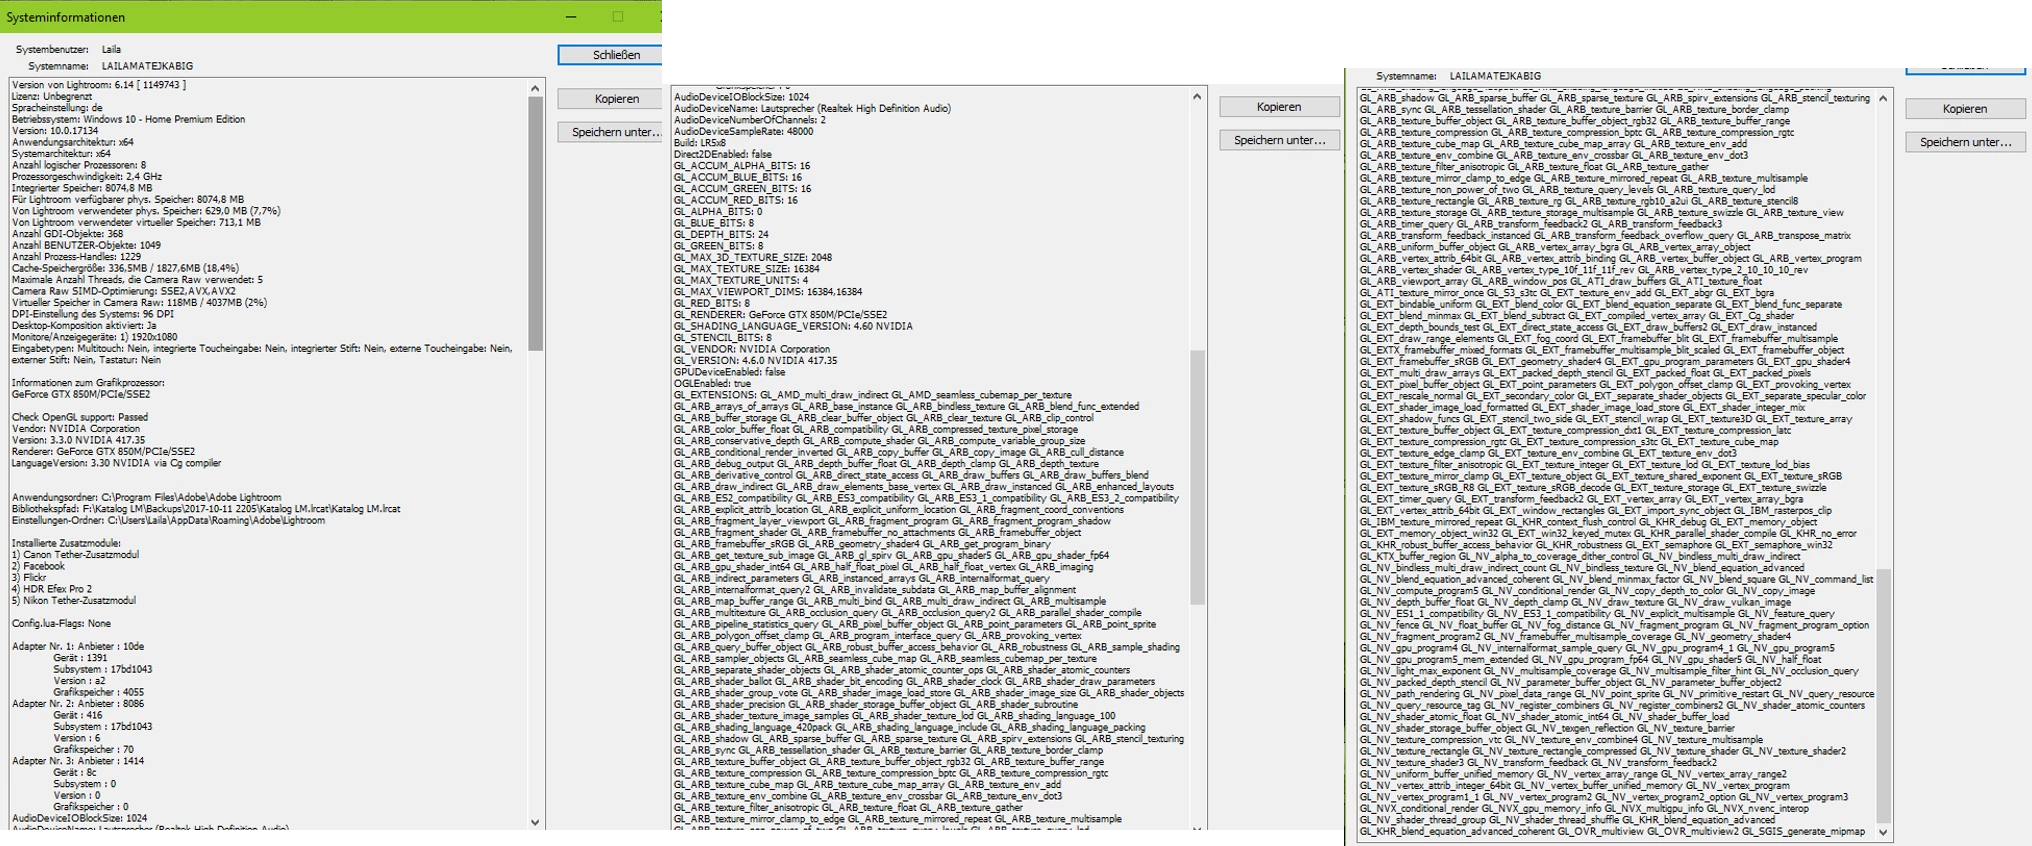This screenshot has width=2032, height=846.
Task: Click '1) Canon Tether-Zusatzmodul' entry
Action: pos(75,555)
